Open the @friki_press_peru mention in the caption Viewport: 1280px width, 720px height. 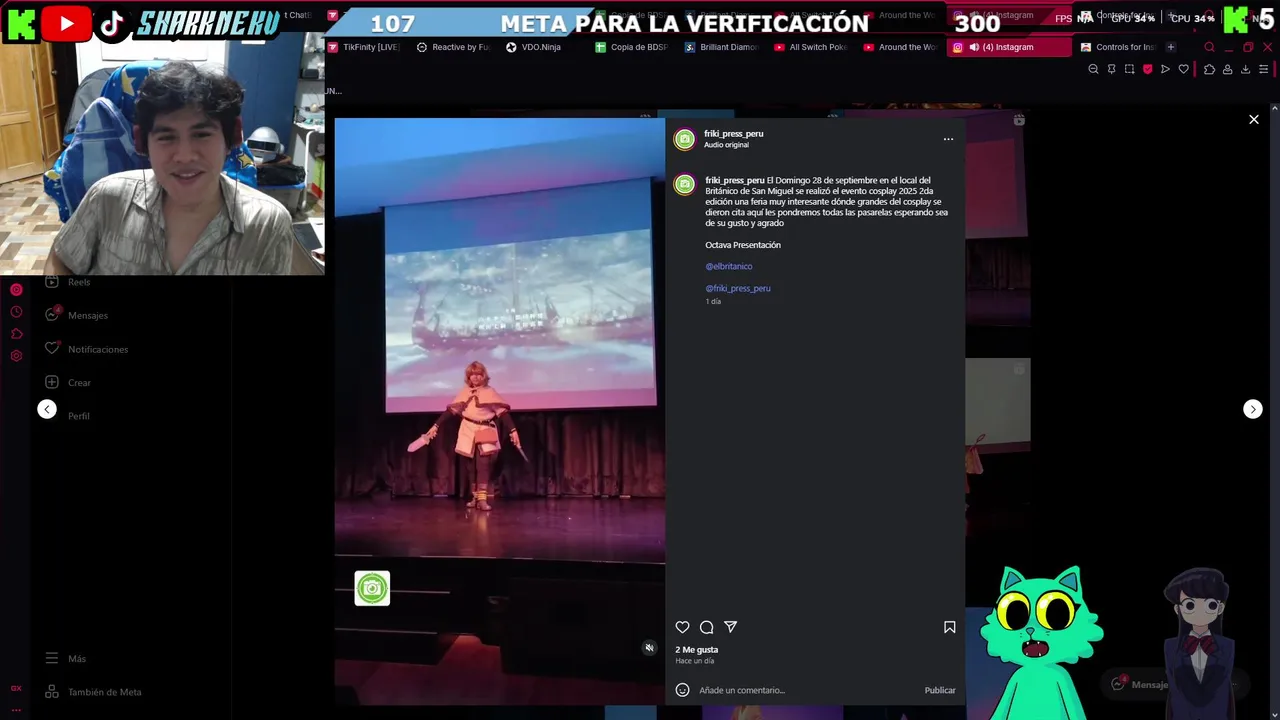[x=738, y=288]
